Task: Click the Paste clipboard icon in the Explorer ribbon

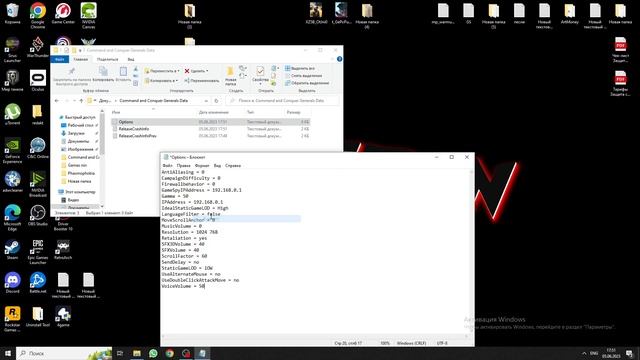Action: [123, 71]
